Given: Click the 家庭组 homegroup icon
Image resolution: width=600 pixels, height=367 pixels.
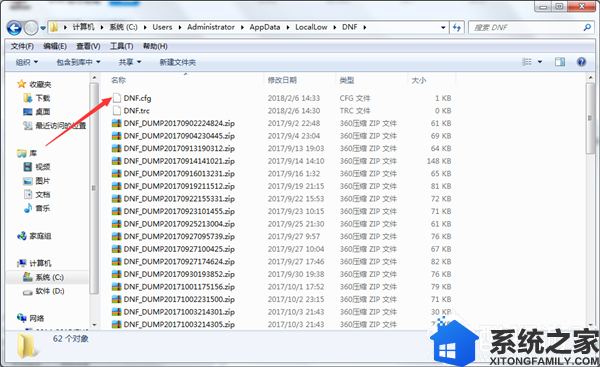Looking at the screenshot, I should click(21, 236).
